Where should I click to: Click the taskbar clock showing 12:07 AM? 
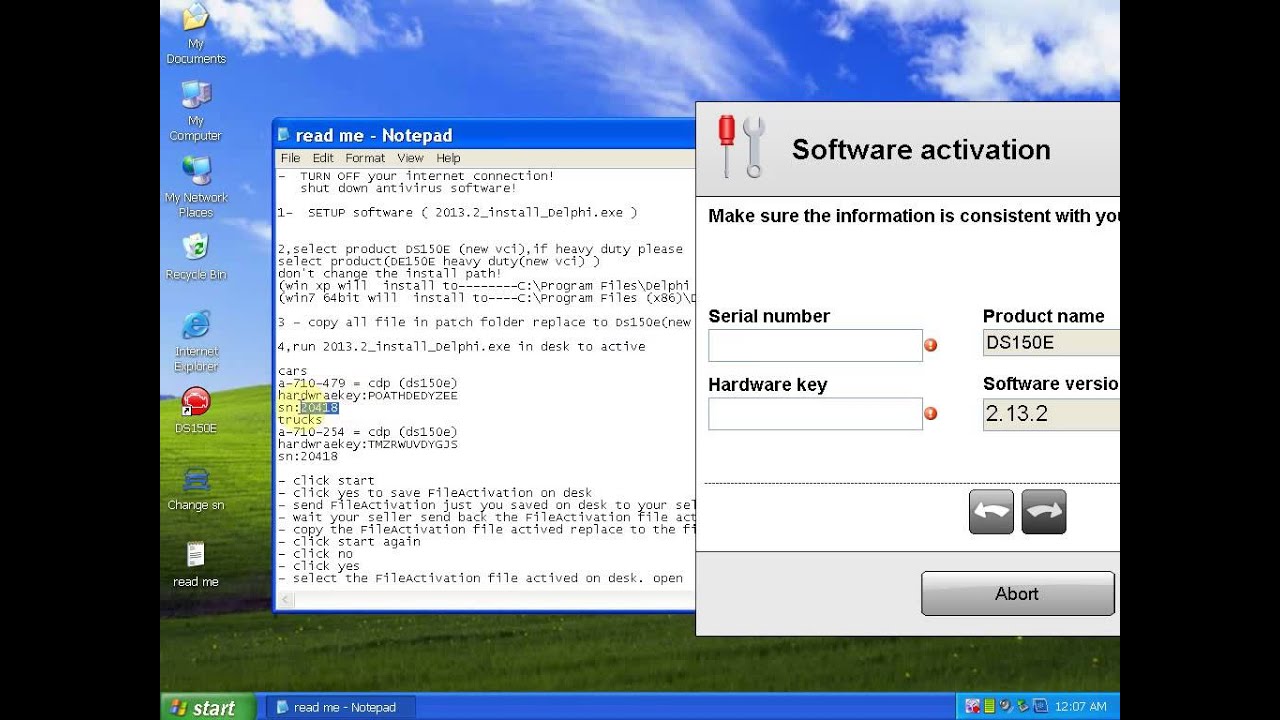click(x=1079, y=707)
